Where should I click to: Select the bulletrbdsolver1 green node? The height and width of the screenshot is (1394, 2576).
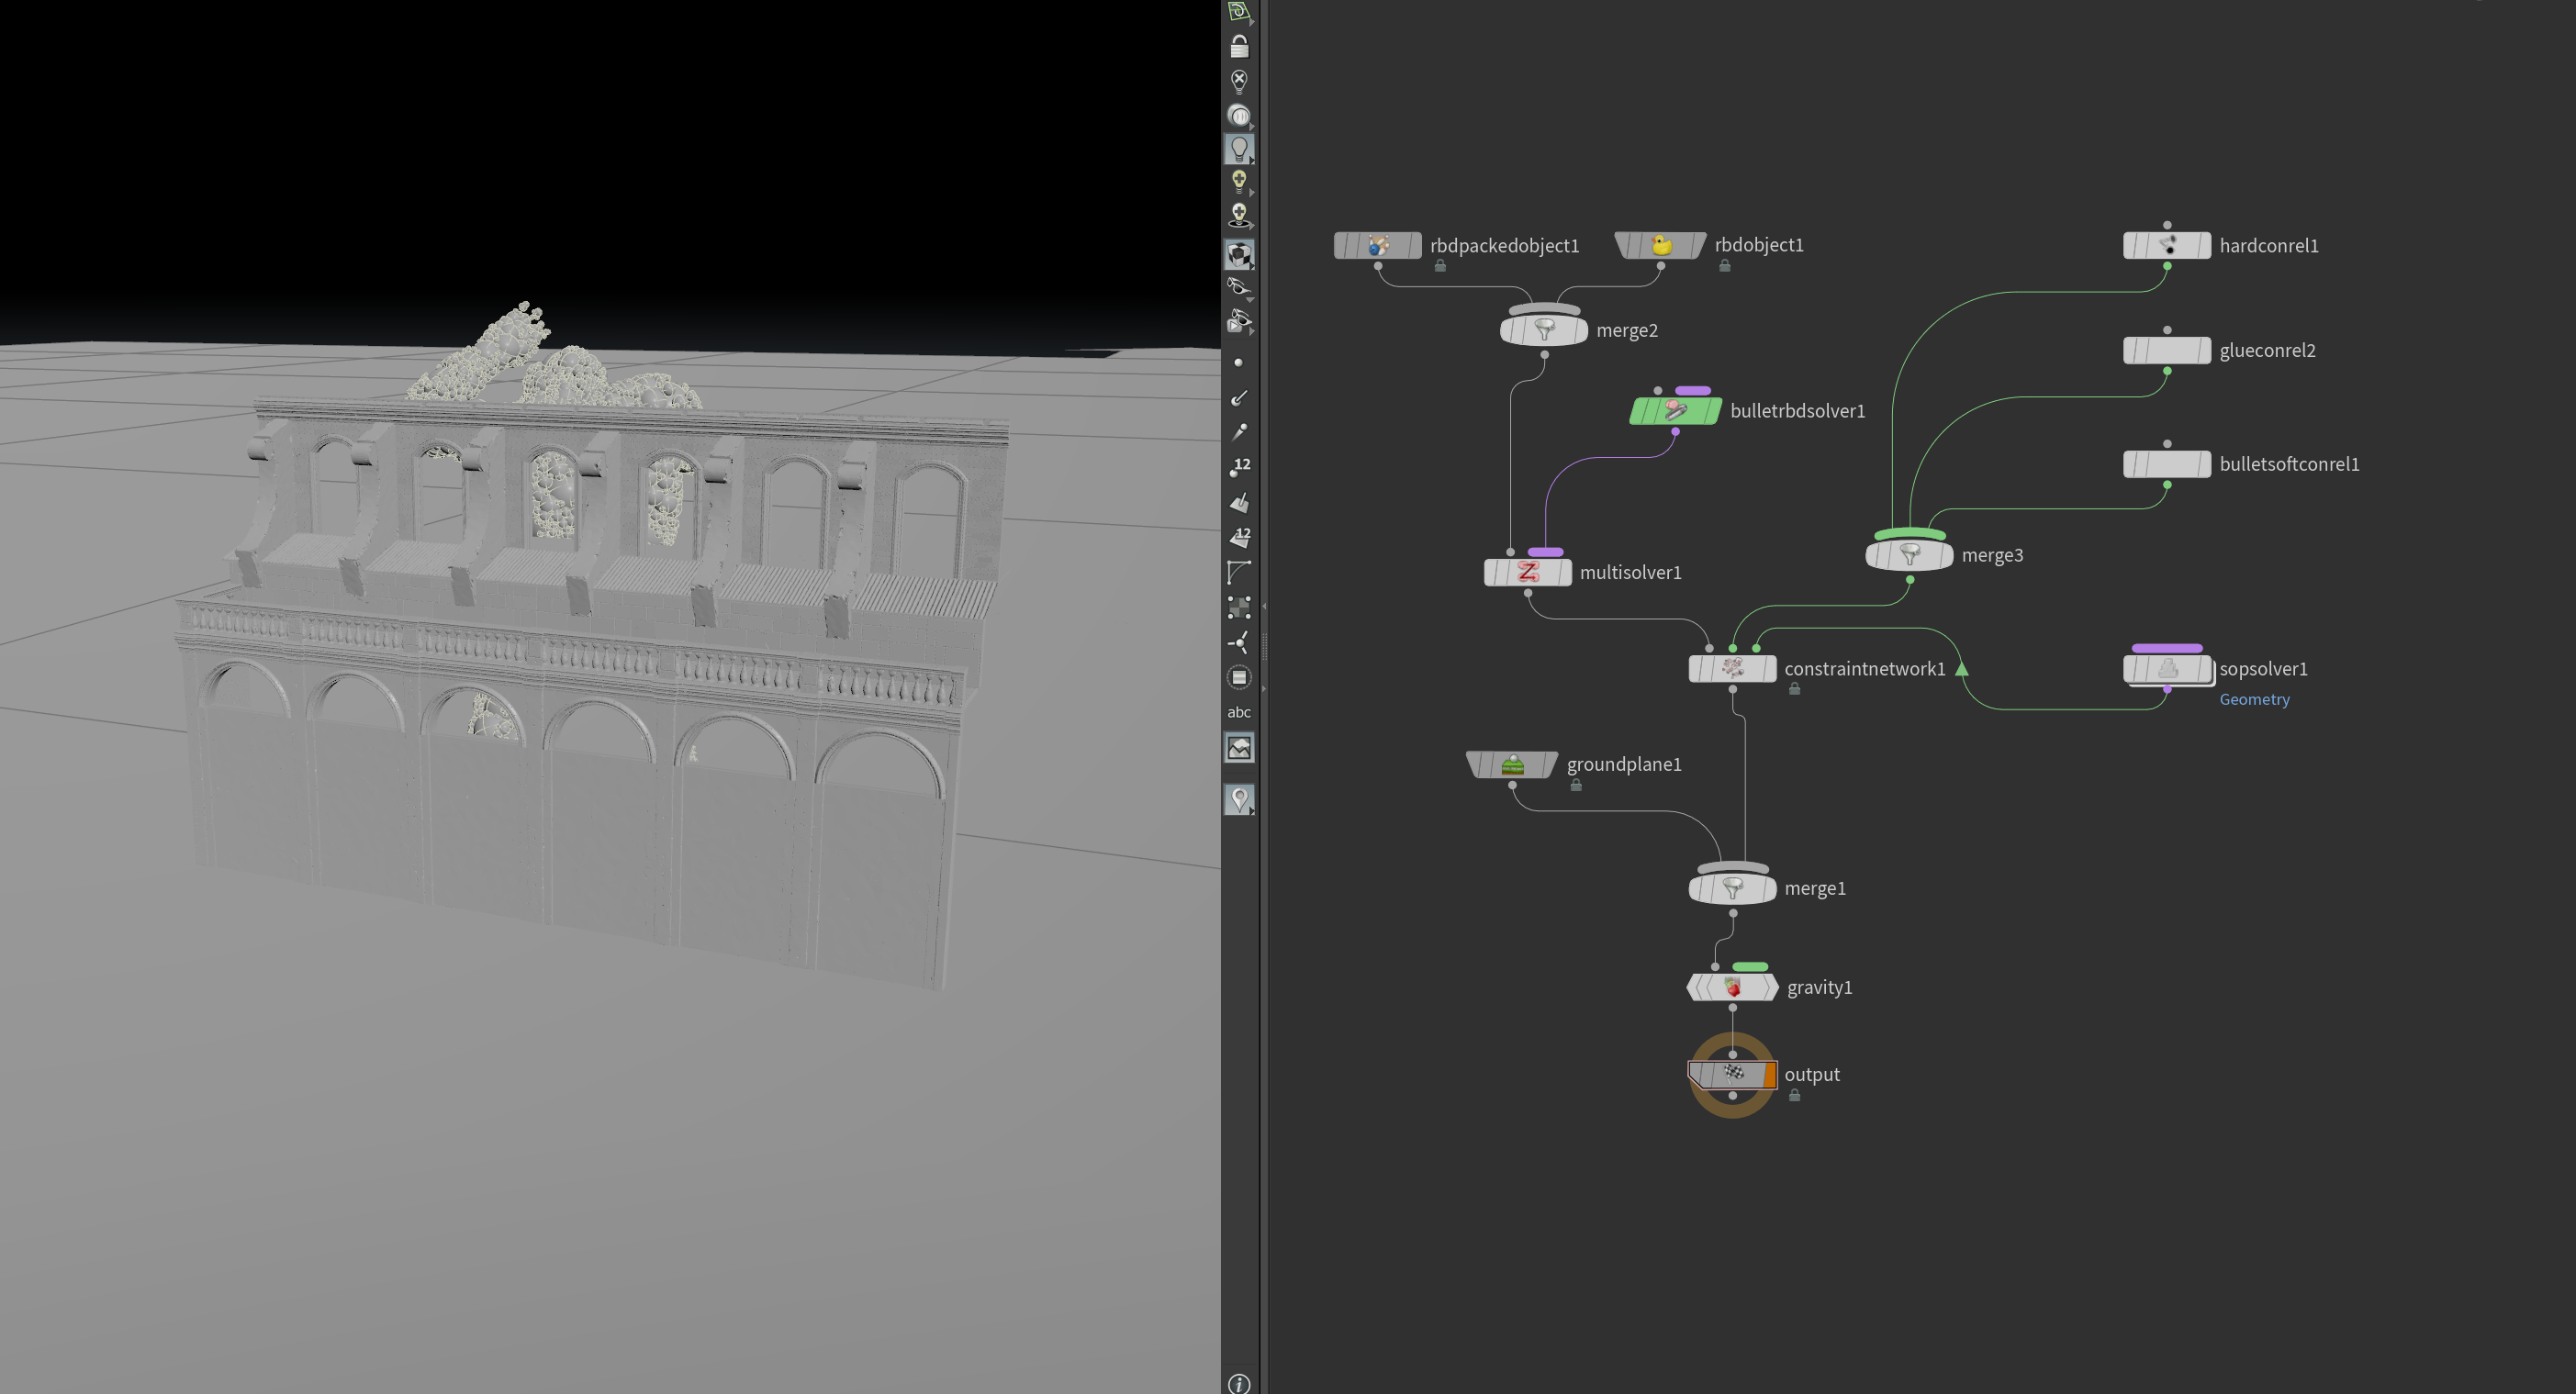pyautogui.click(x=1675, y=411)
